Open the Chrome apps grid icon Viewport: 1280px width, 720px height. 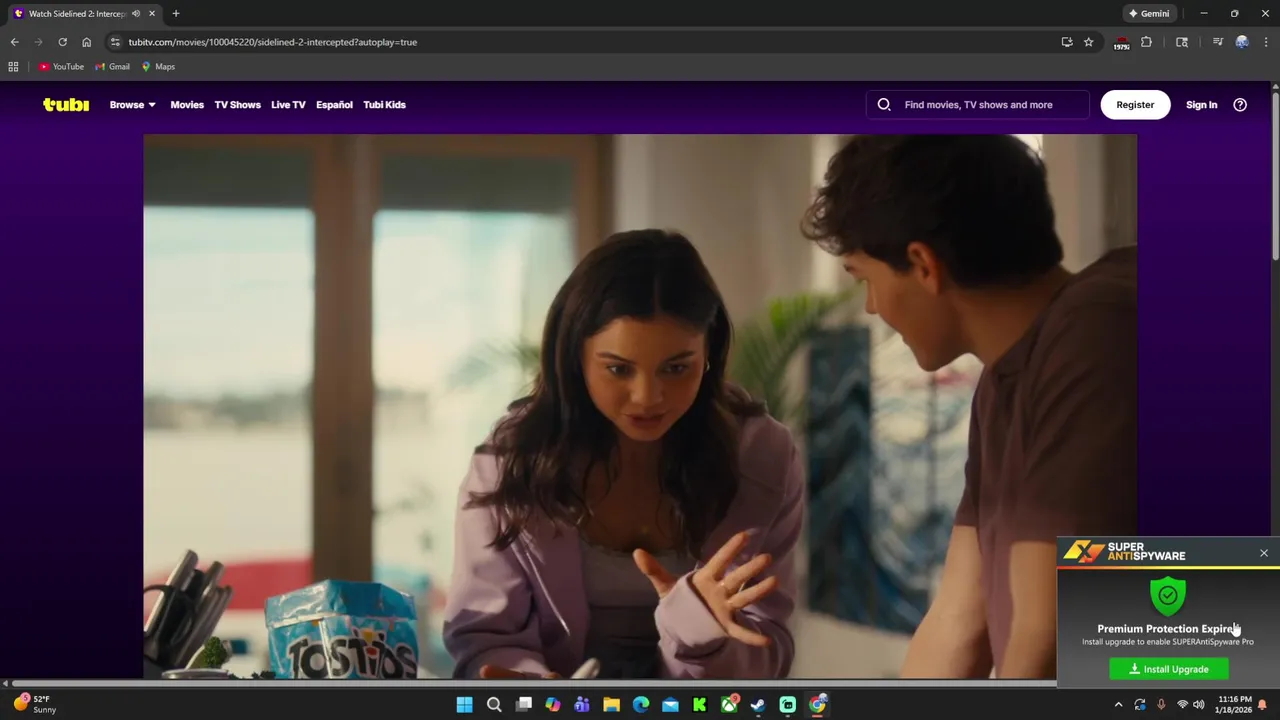pyautogui.click(x=13, y=67)
